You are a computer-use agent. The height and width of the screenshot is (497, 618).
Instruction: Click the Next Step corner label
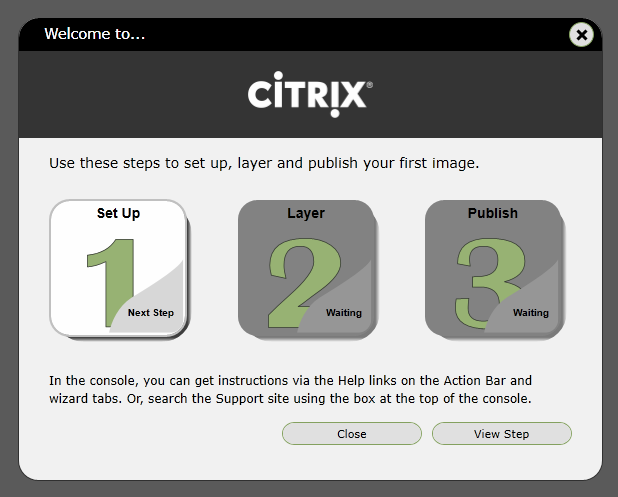pyautogui.click(x=151, y=313)
